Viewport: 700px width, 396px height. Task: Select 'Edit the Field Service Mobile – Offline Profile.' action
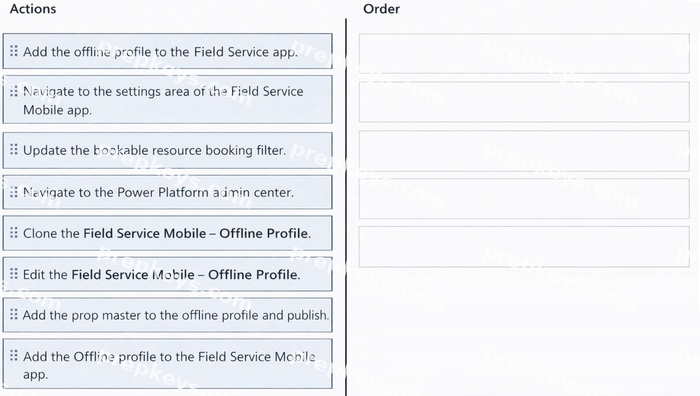point(167,274)
